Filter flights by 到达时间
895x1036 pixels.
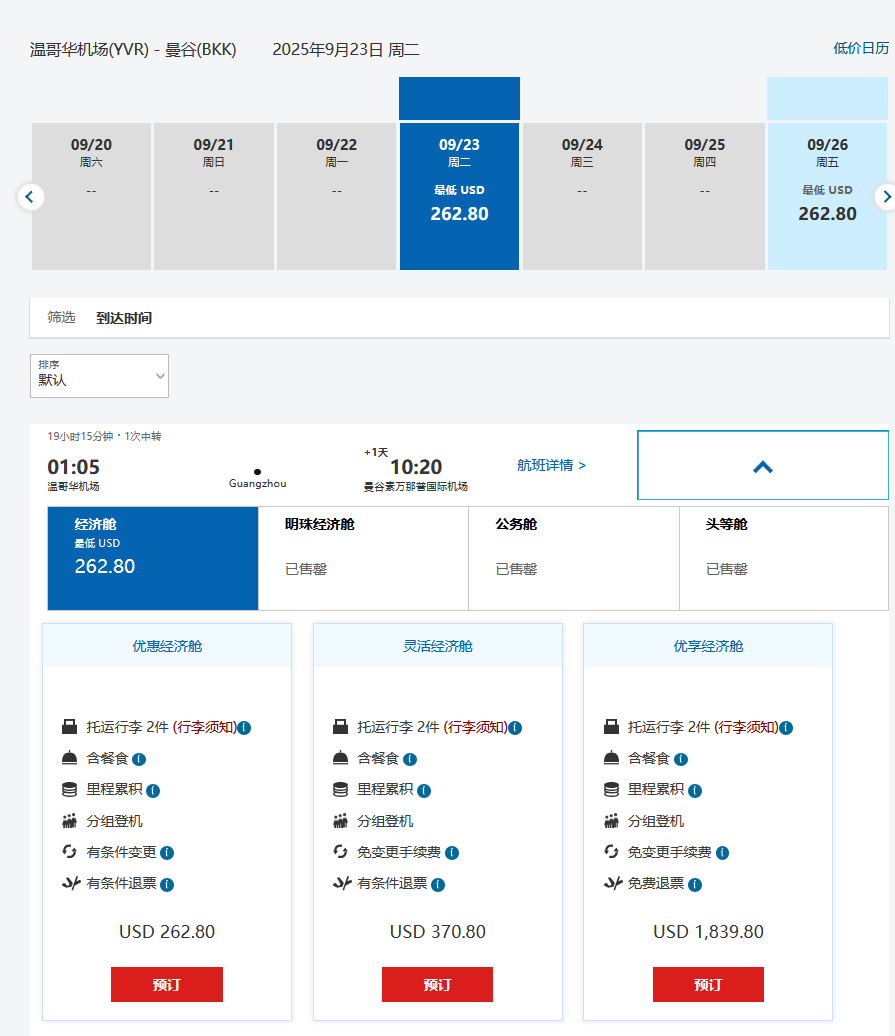point(124,318)
